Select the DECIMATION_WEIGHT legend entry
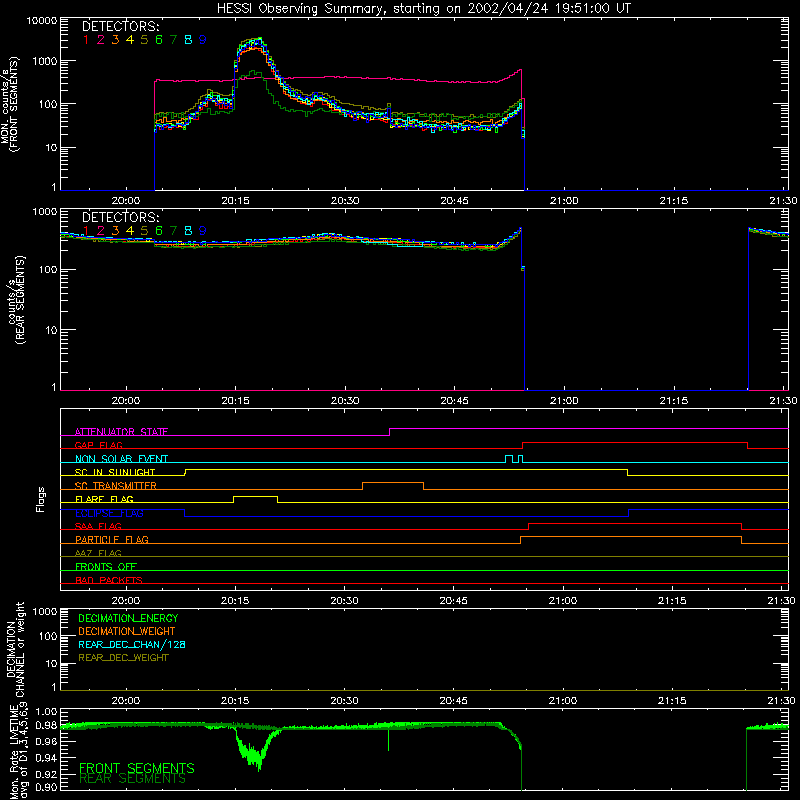Image resolution: width=800 pixels, height=800 pixels. pyautogui.click(x=127, y=632)
